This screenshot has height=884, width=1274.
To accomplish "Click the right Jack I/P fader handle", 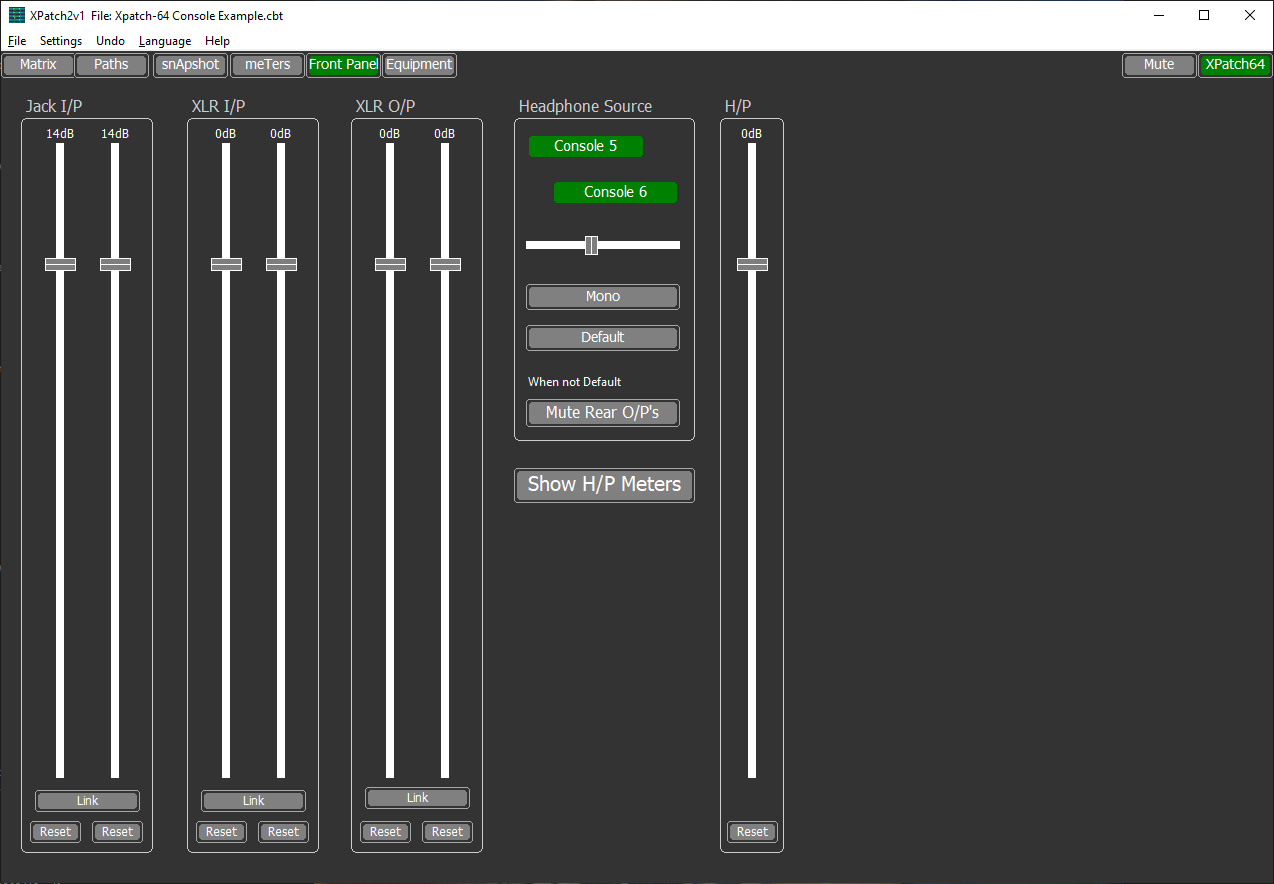I will (x=115, y=264).
